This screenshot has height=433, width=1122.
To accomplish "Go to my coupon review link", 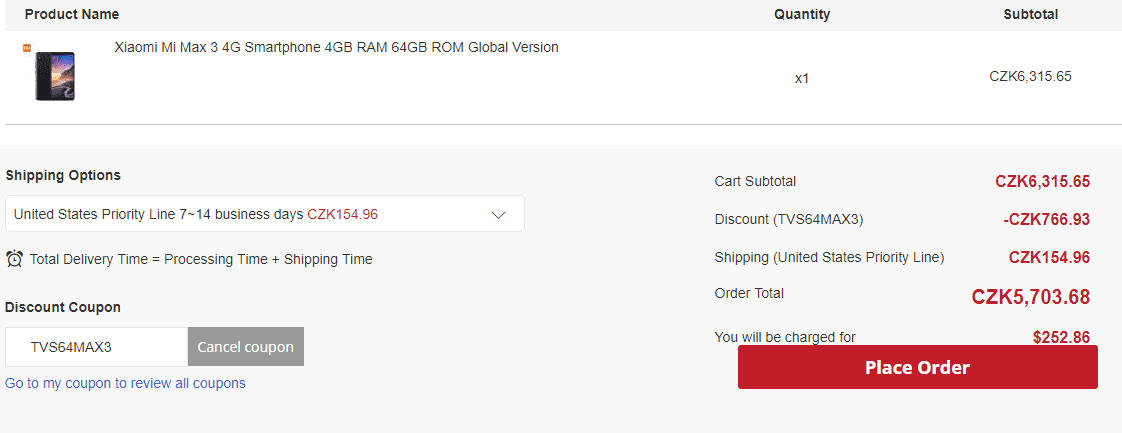I will 125,383.
